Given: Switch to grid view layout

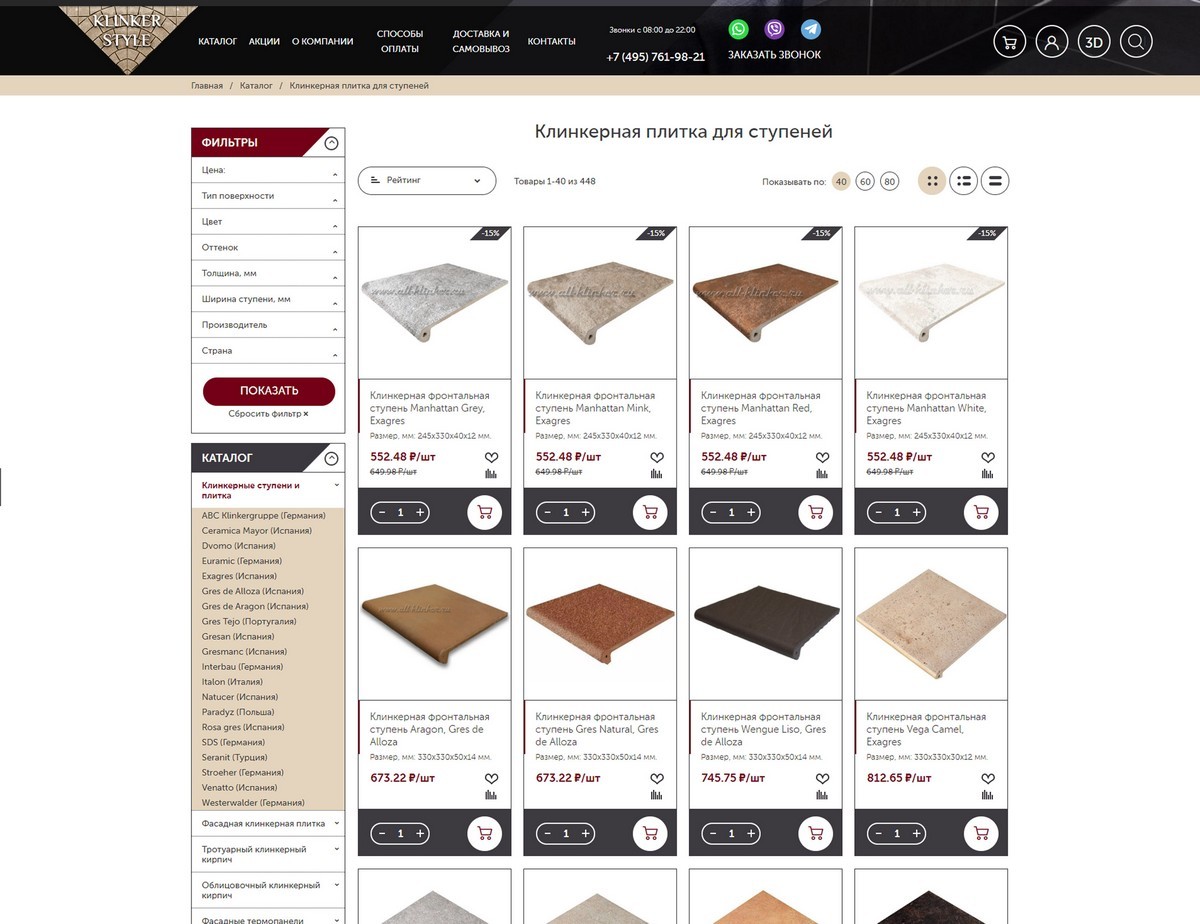Looking at the screenshot, I should point(932,181).
